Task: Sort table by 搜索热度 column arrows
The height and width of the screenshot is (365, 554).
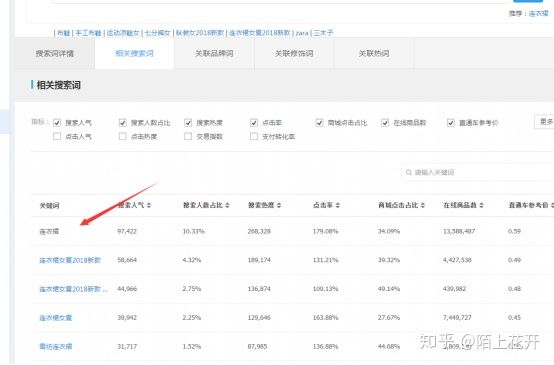Action: click(x=279, y=205)
